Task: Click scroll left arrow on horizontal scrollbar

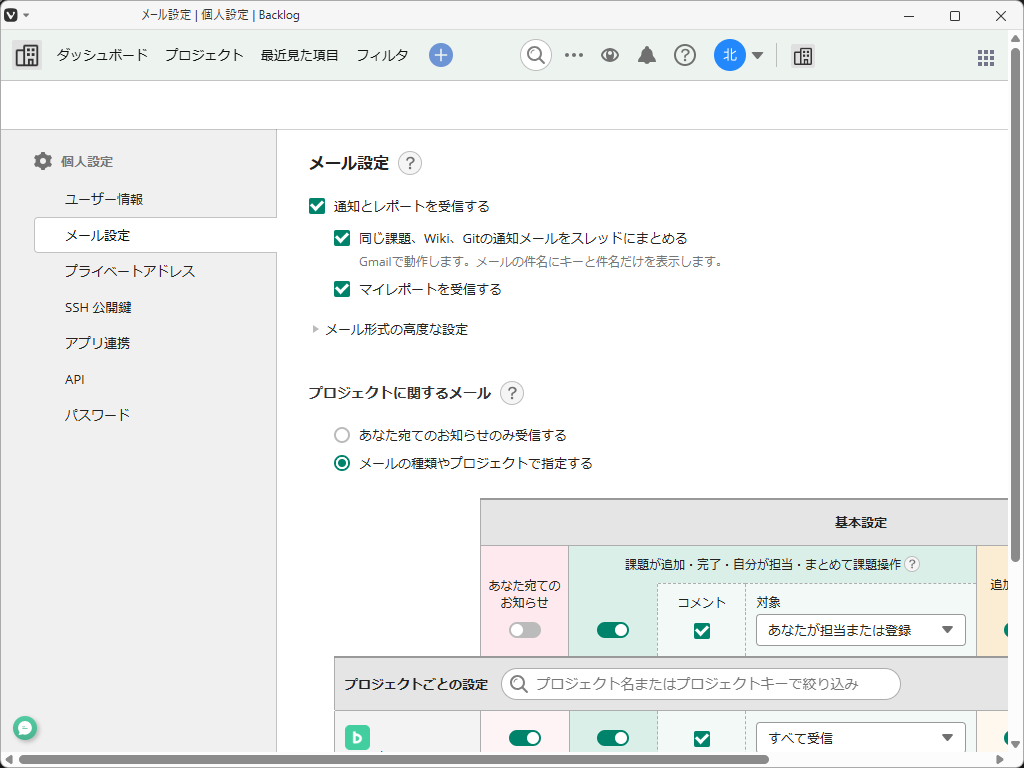Action: pyautogui.click(x=8, y=760)
